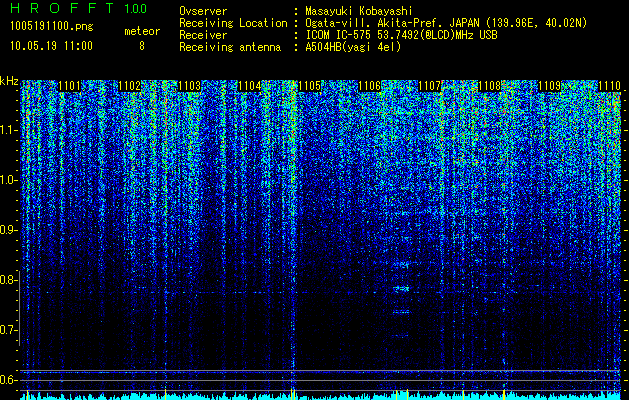Click the 'Ovserver' field label
The height and width of the screenshot is (400, 629).
pos(203,12)
